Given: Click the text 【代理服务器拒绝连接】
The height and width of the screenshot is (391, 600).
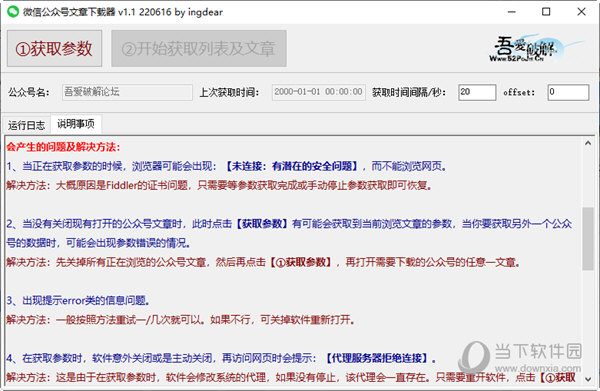Looking at the screenshot, I should tap(377, 358).
